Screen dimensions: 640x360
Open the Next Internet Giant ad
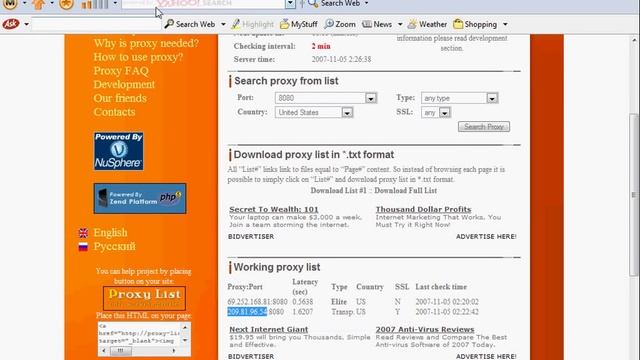pos(269,329)
